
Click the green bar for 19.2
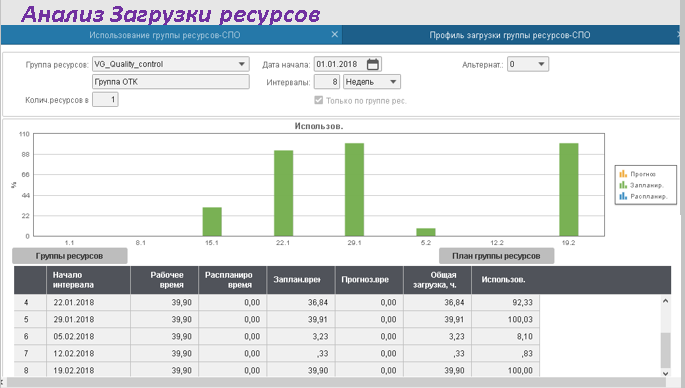click(x=569, y=190)
